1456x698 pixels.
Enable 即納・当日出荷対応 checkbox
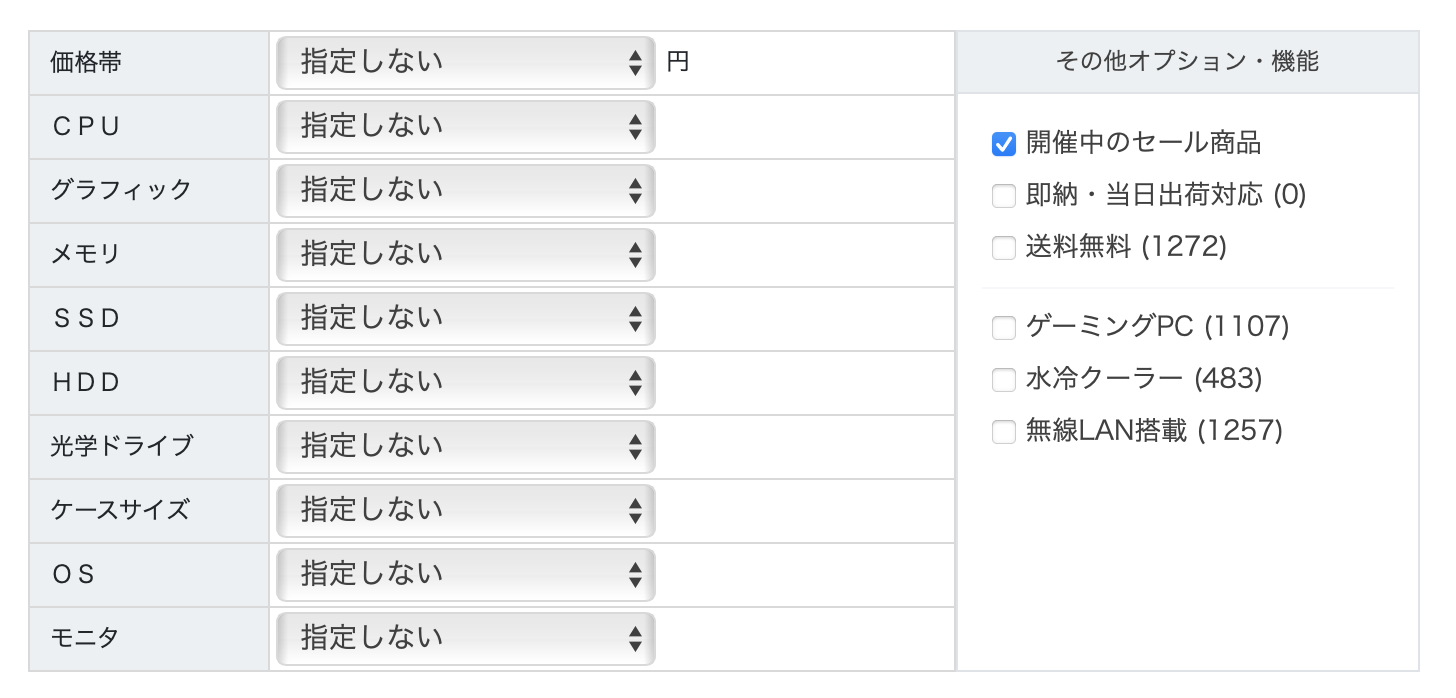point(1003,196)
